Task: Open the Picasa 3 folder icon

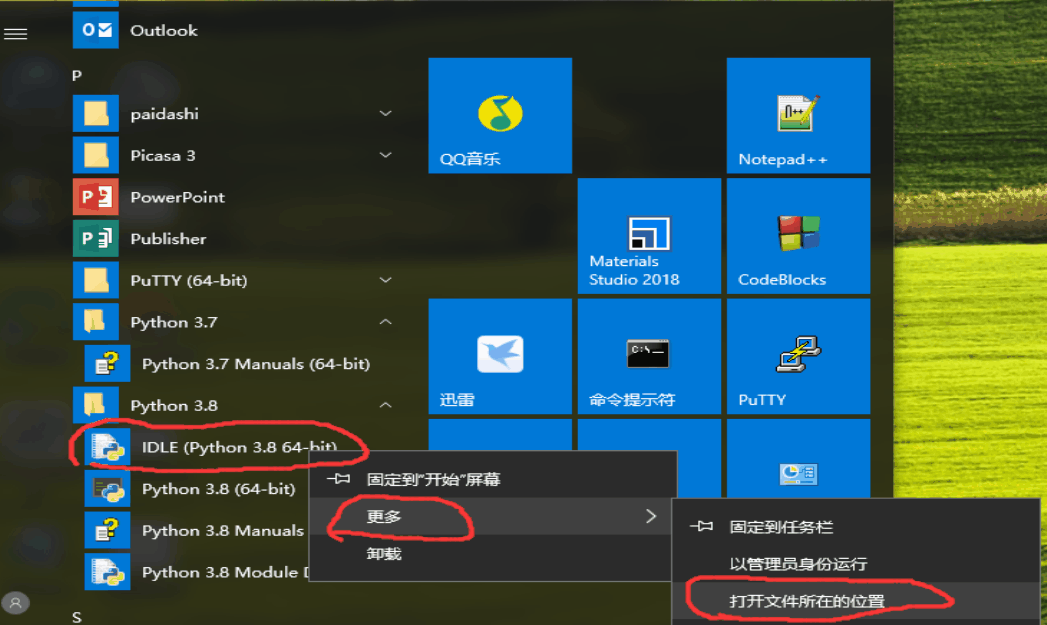Action: click(95, 156)
